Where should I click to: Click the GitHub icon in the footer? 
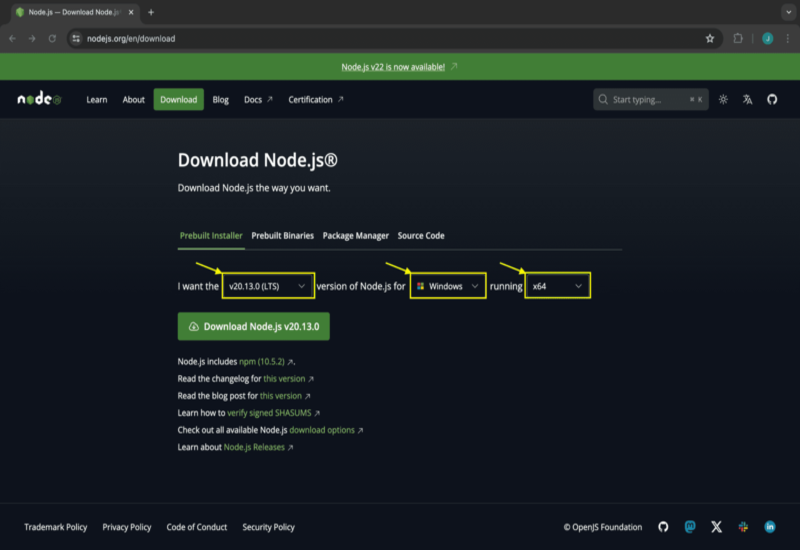[663, 527]
